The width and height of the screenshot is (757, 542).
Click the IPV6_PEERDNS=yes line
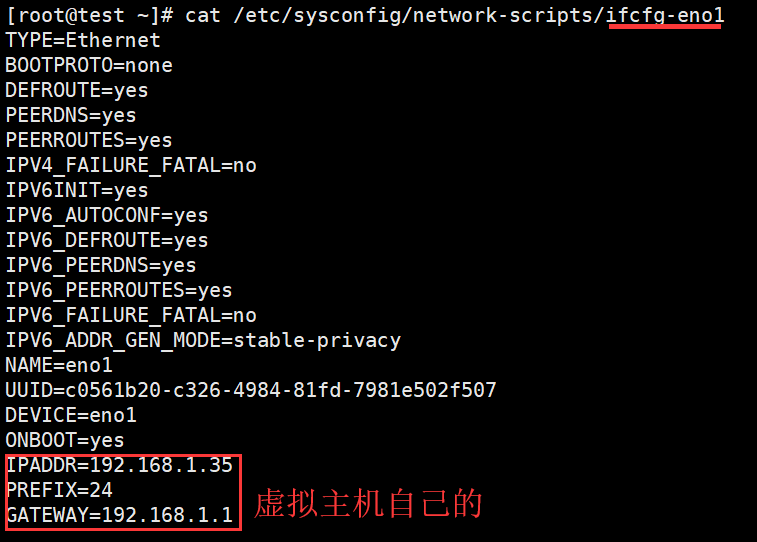(x=101, y=265)
